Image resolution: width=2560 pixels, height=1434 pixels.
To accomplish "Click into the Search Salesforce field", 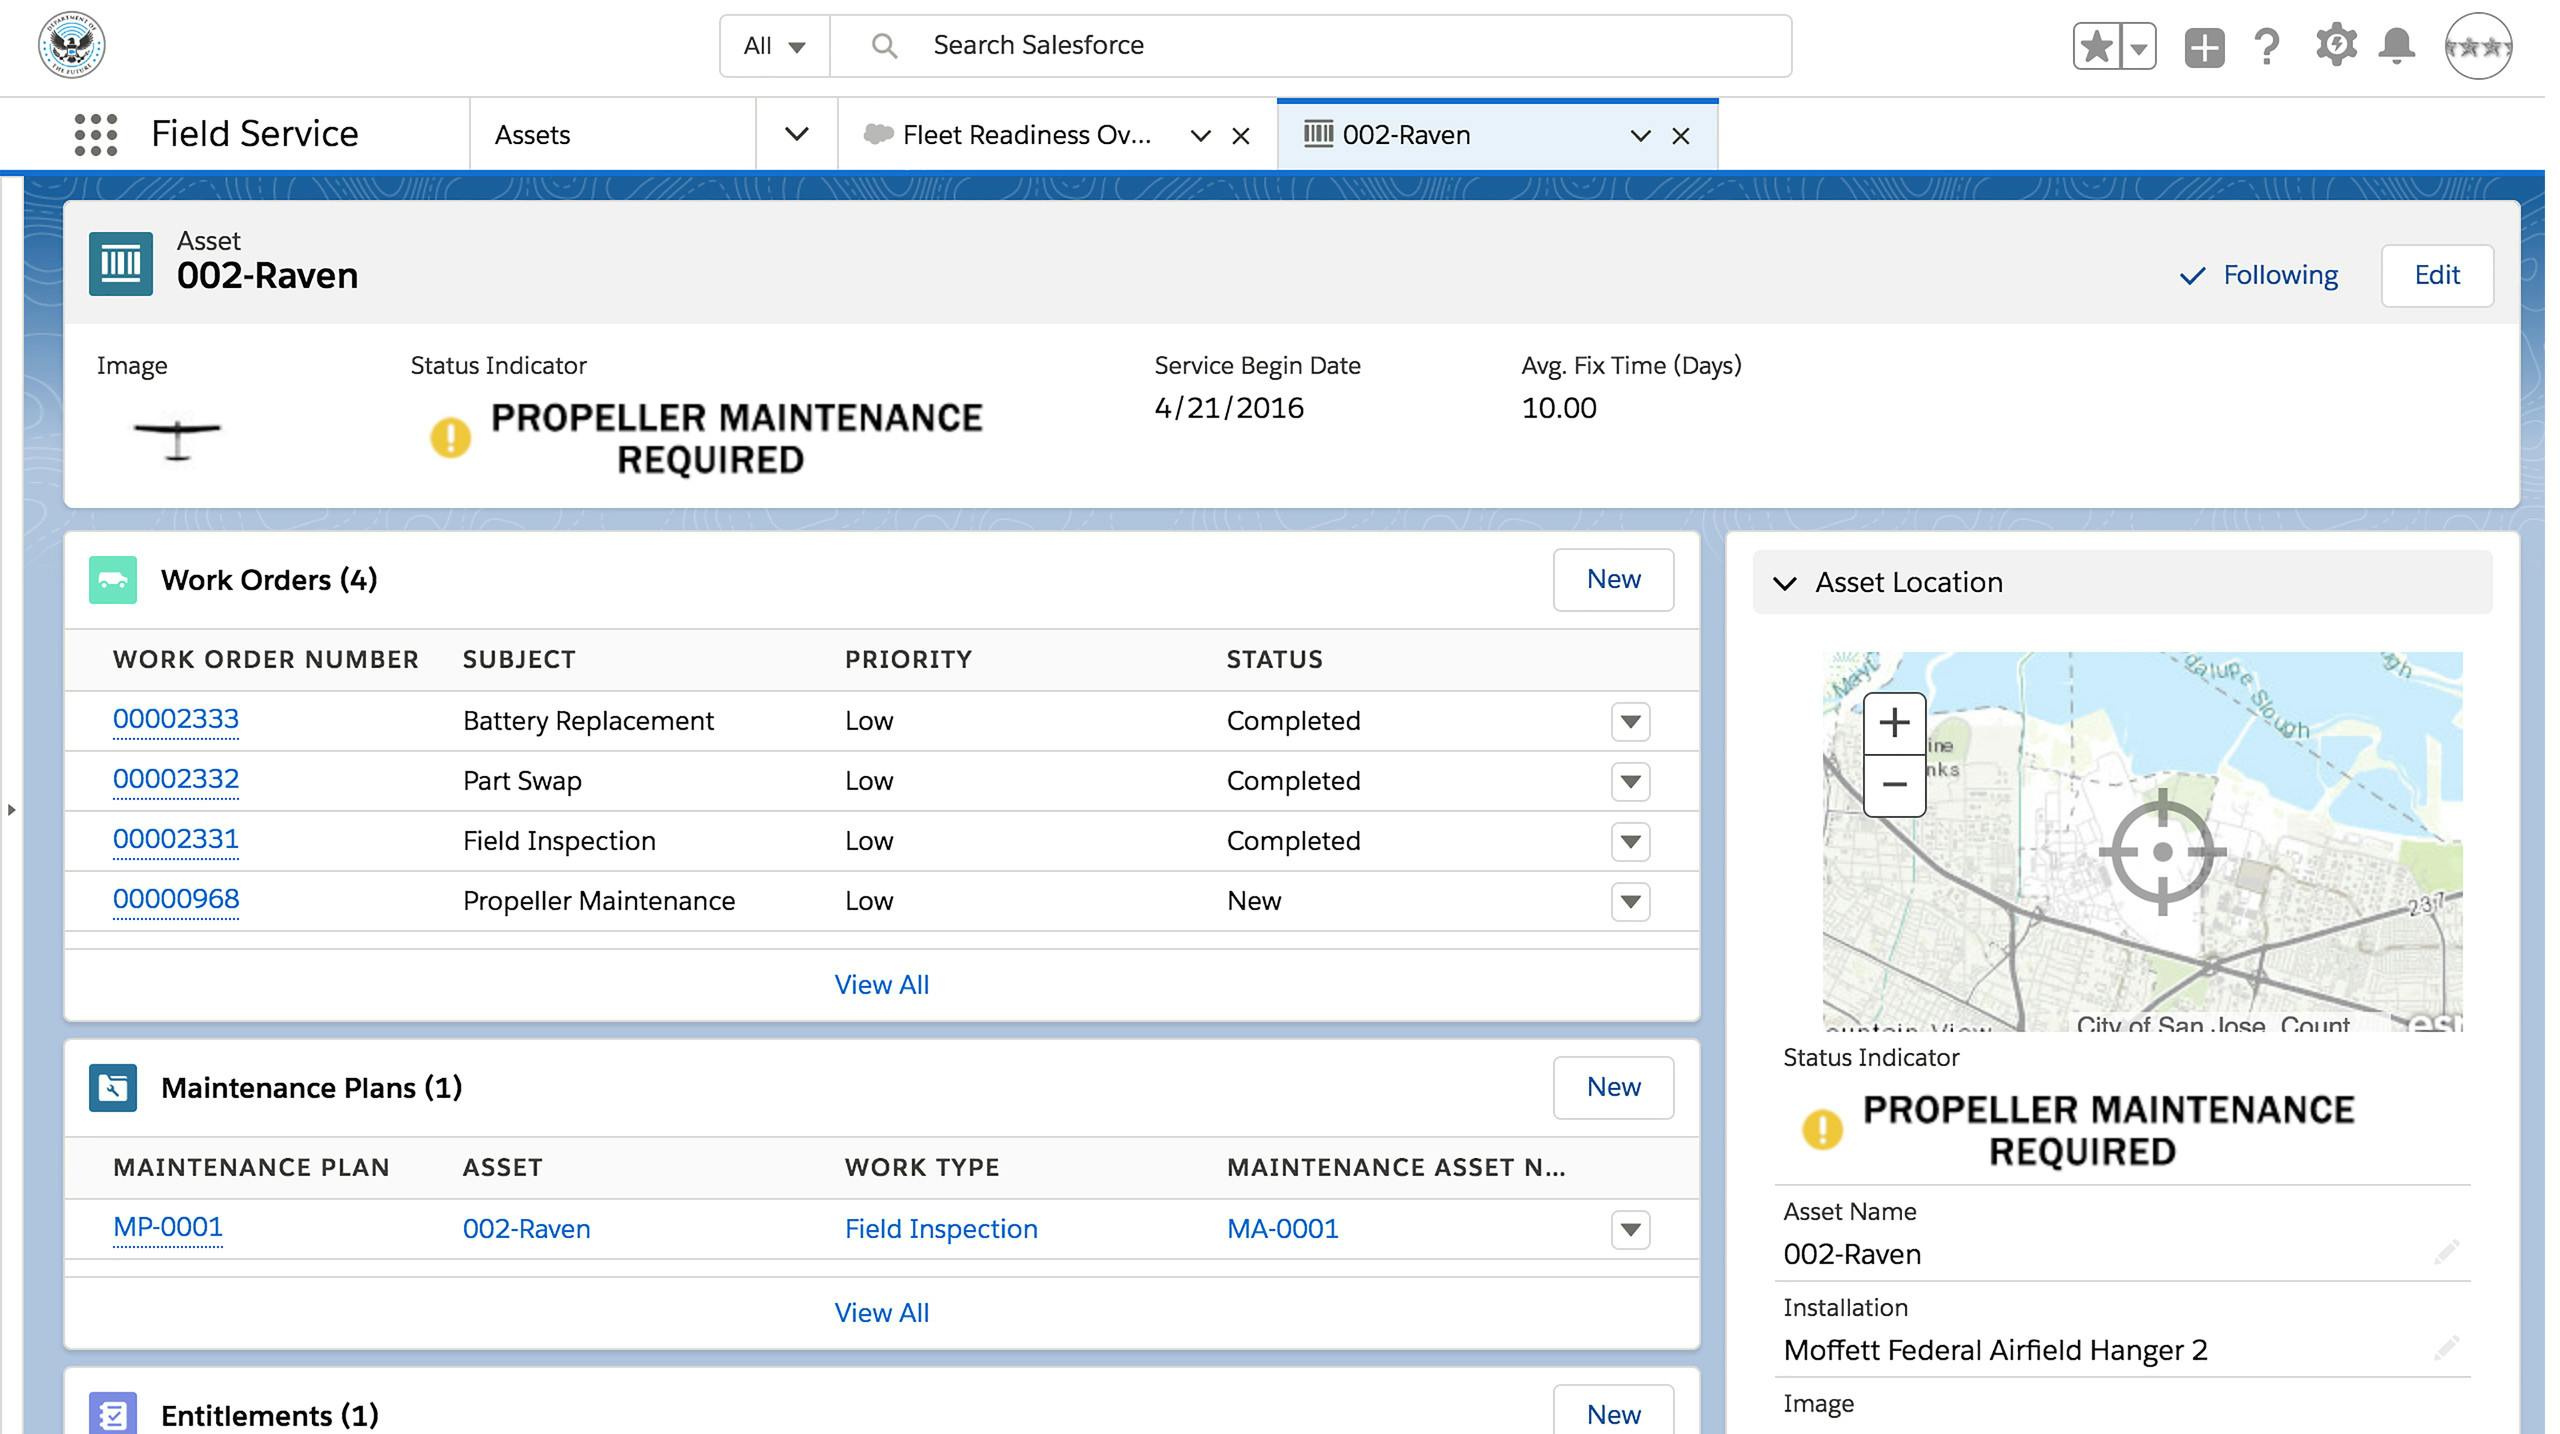I will pyautogui.click(x=1310, y=46).
